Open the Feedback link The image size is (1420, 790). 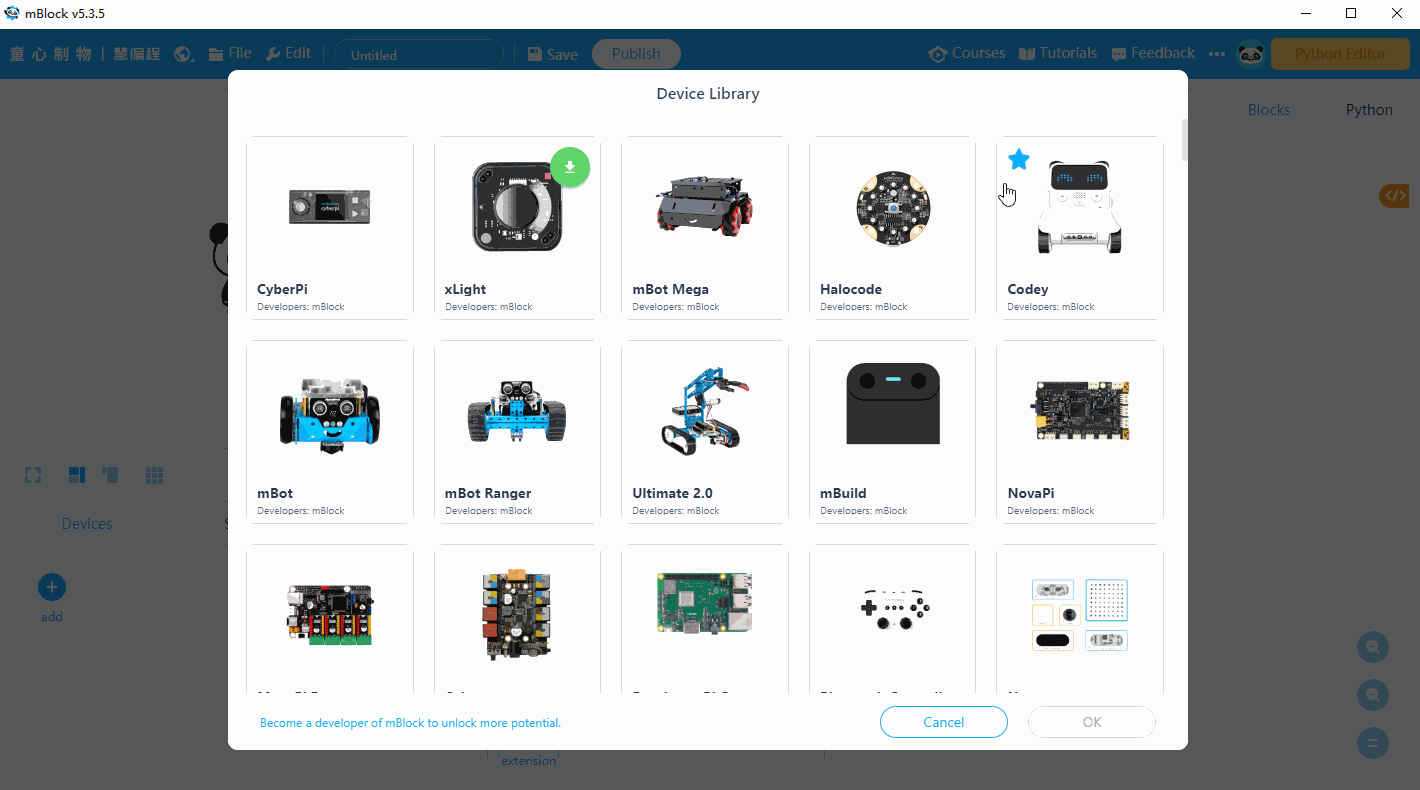point(1152,53)
